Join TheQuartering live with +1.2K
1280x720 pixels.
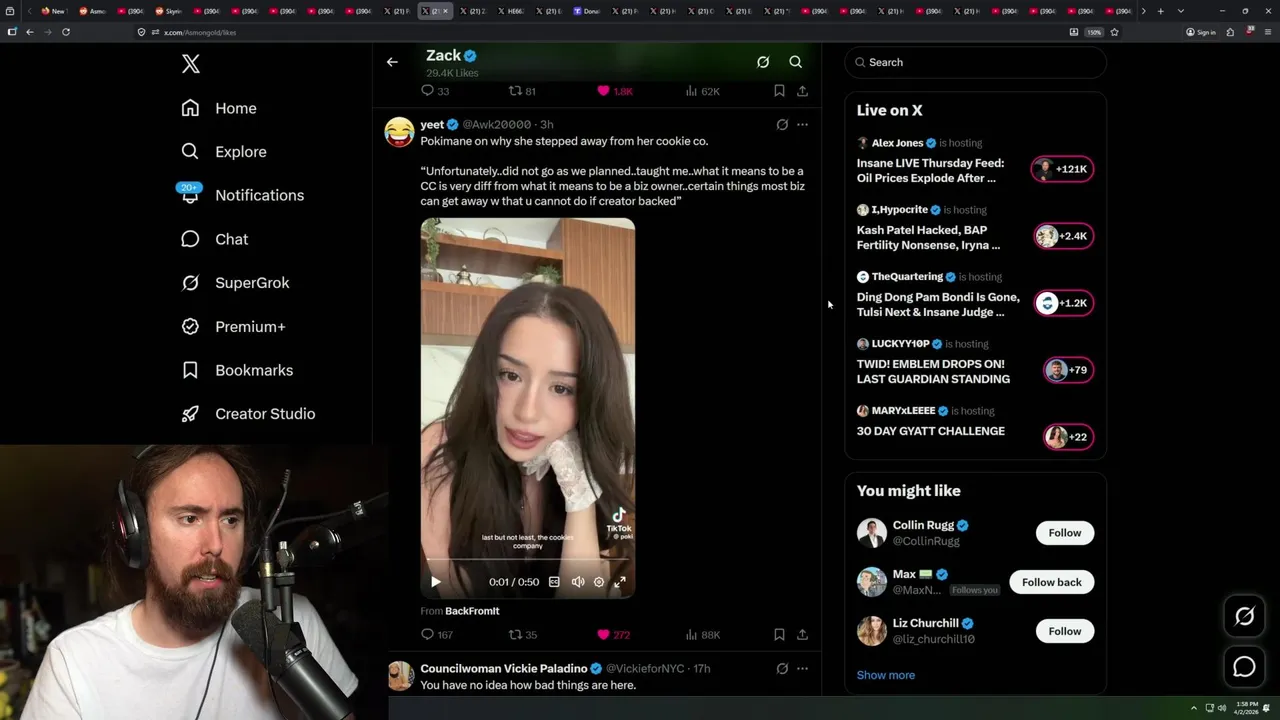tap(1063, 303)
